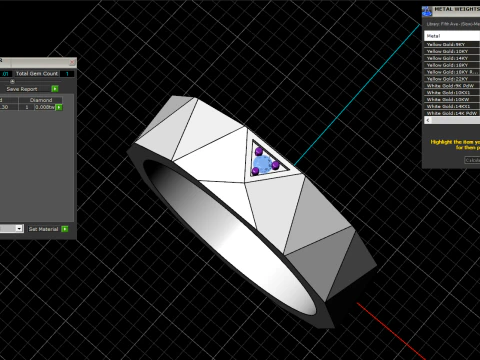This screenshot has height=360, width=480.
Task: Click the green arrow beside Save Report
Action: pyautogui.click(x=55, y=89)
